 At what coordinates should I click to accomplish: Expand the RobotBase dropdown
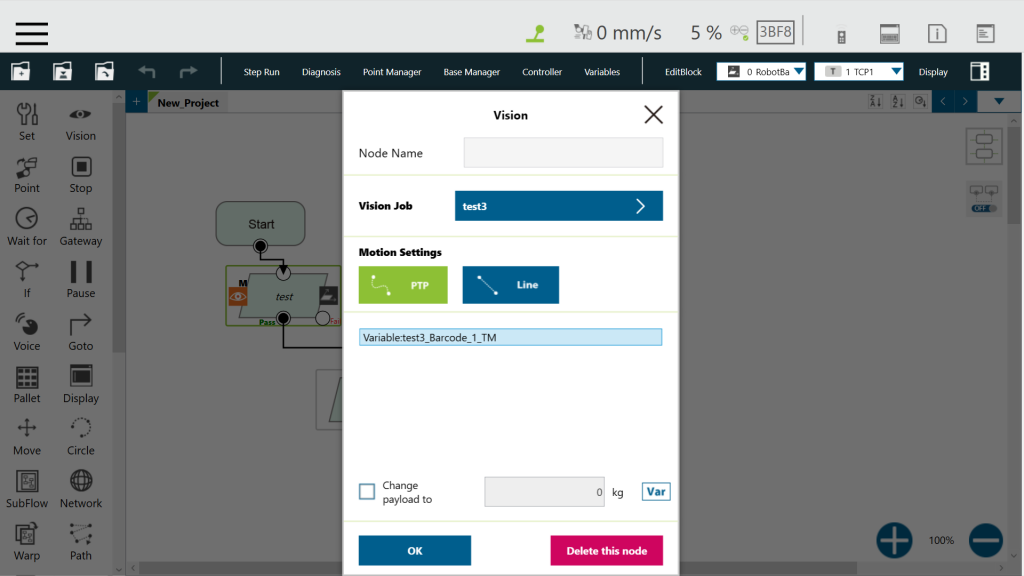coord(761,72)
